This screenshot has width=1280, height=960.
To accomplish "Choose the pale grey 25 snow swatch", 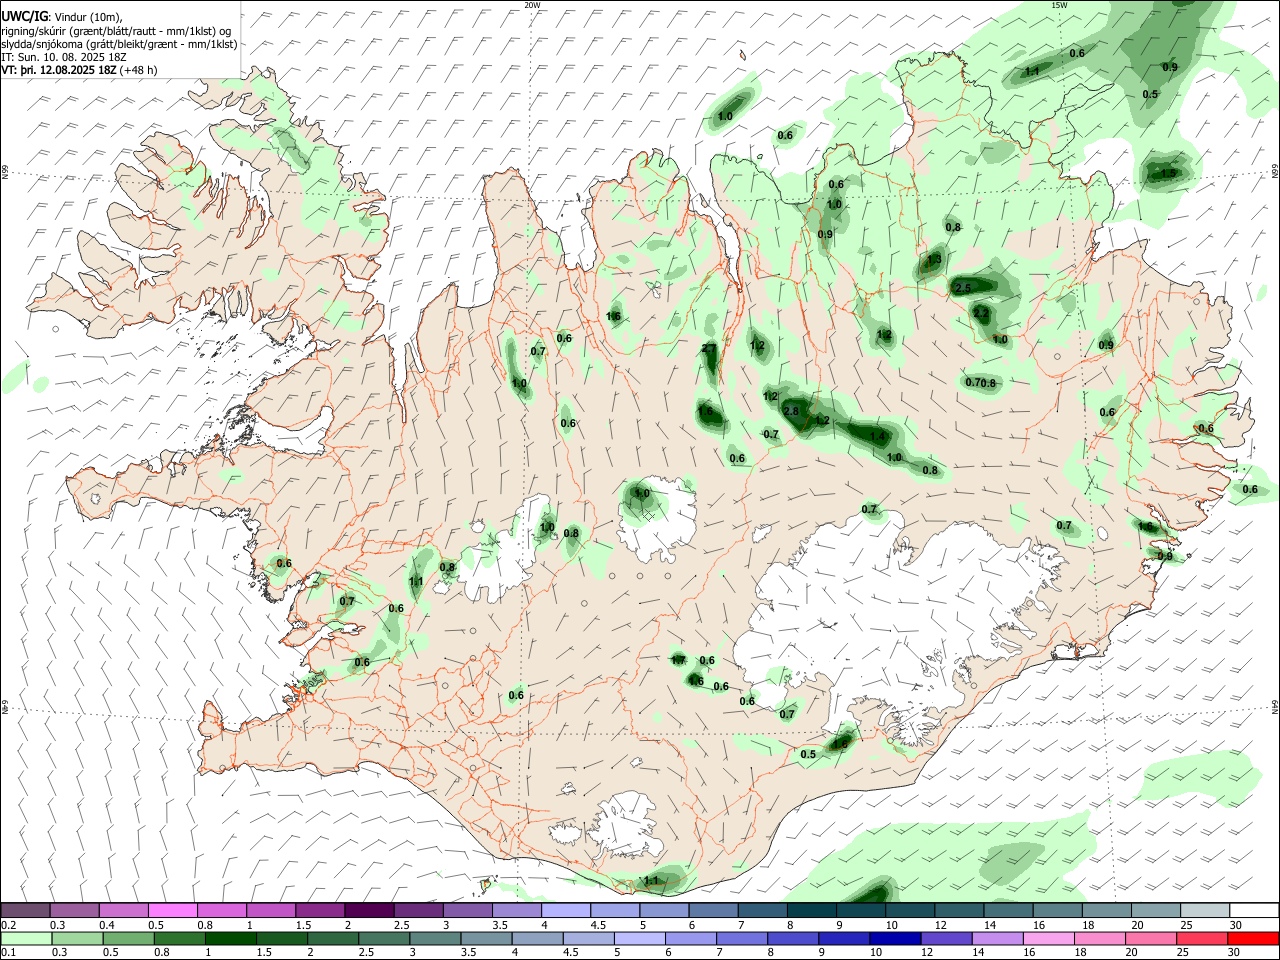I will (1205, 910).
